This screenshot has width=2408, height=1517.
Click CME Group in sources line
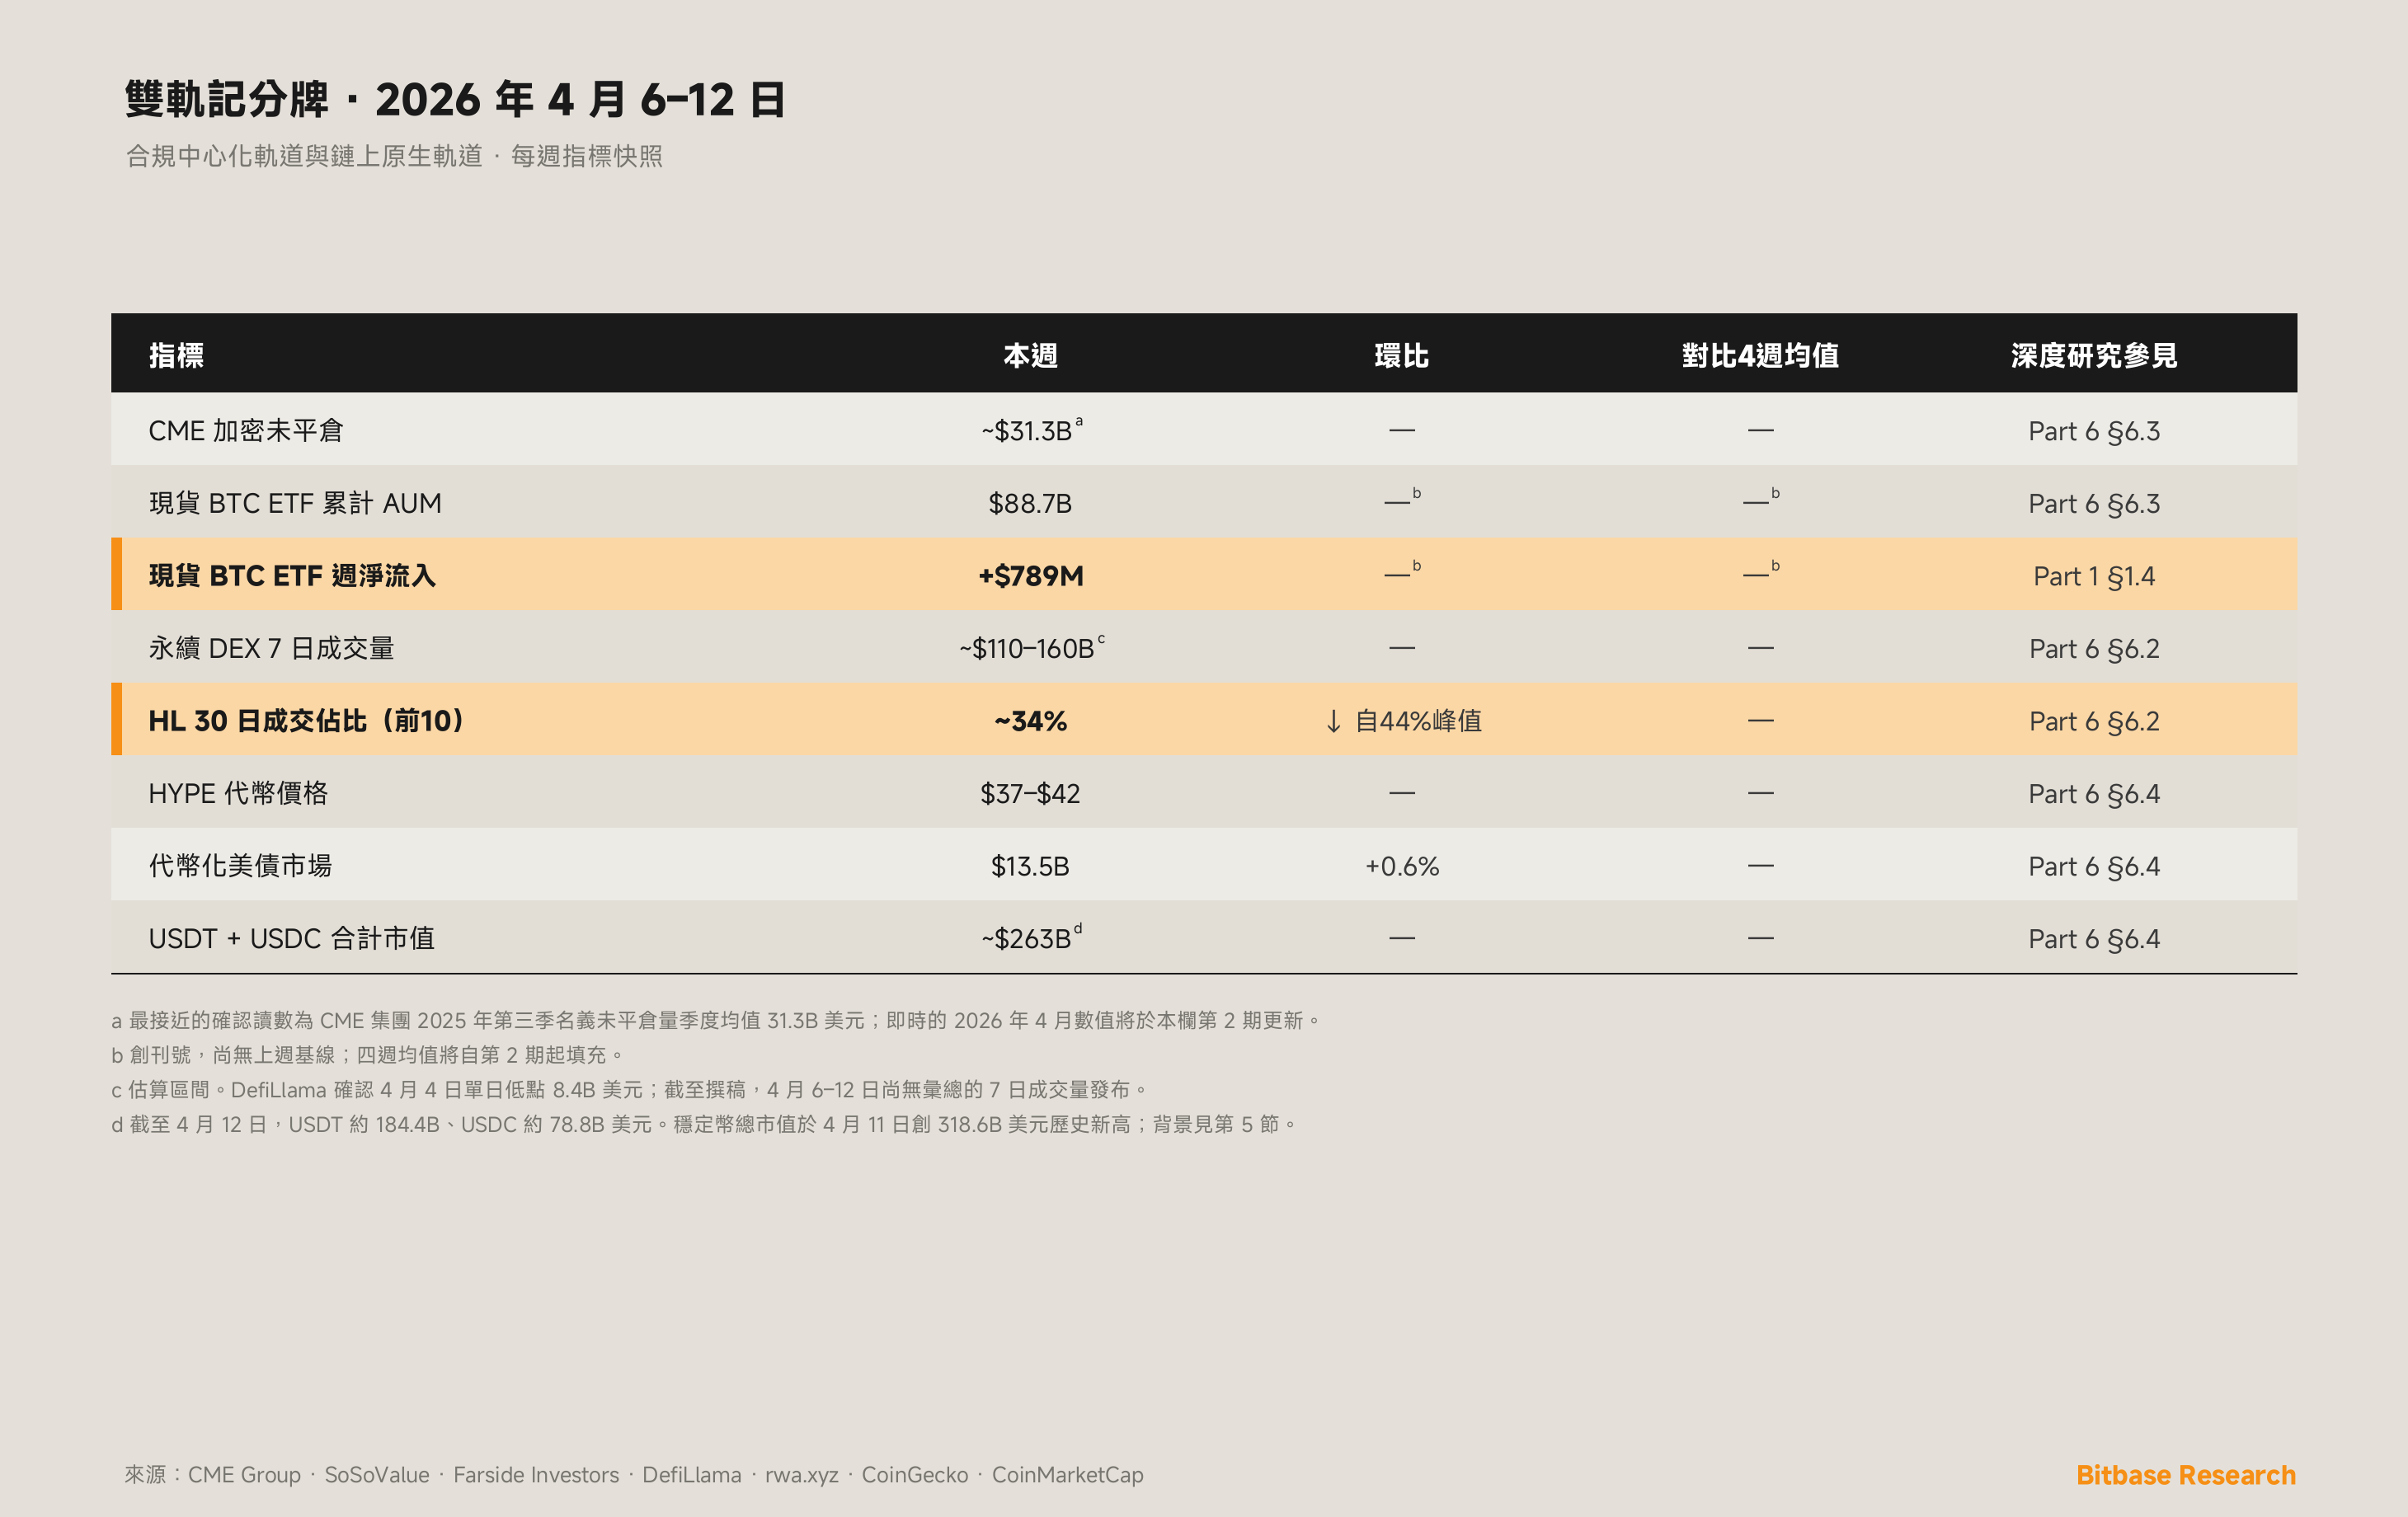pyautogui.click(x=244, y=1475)
